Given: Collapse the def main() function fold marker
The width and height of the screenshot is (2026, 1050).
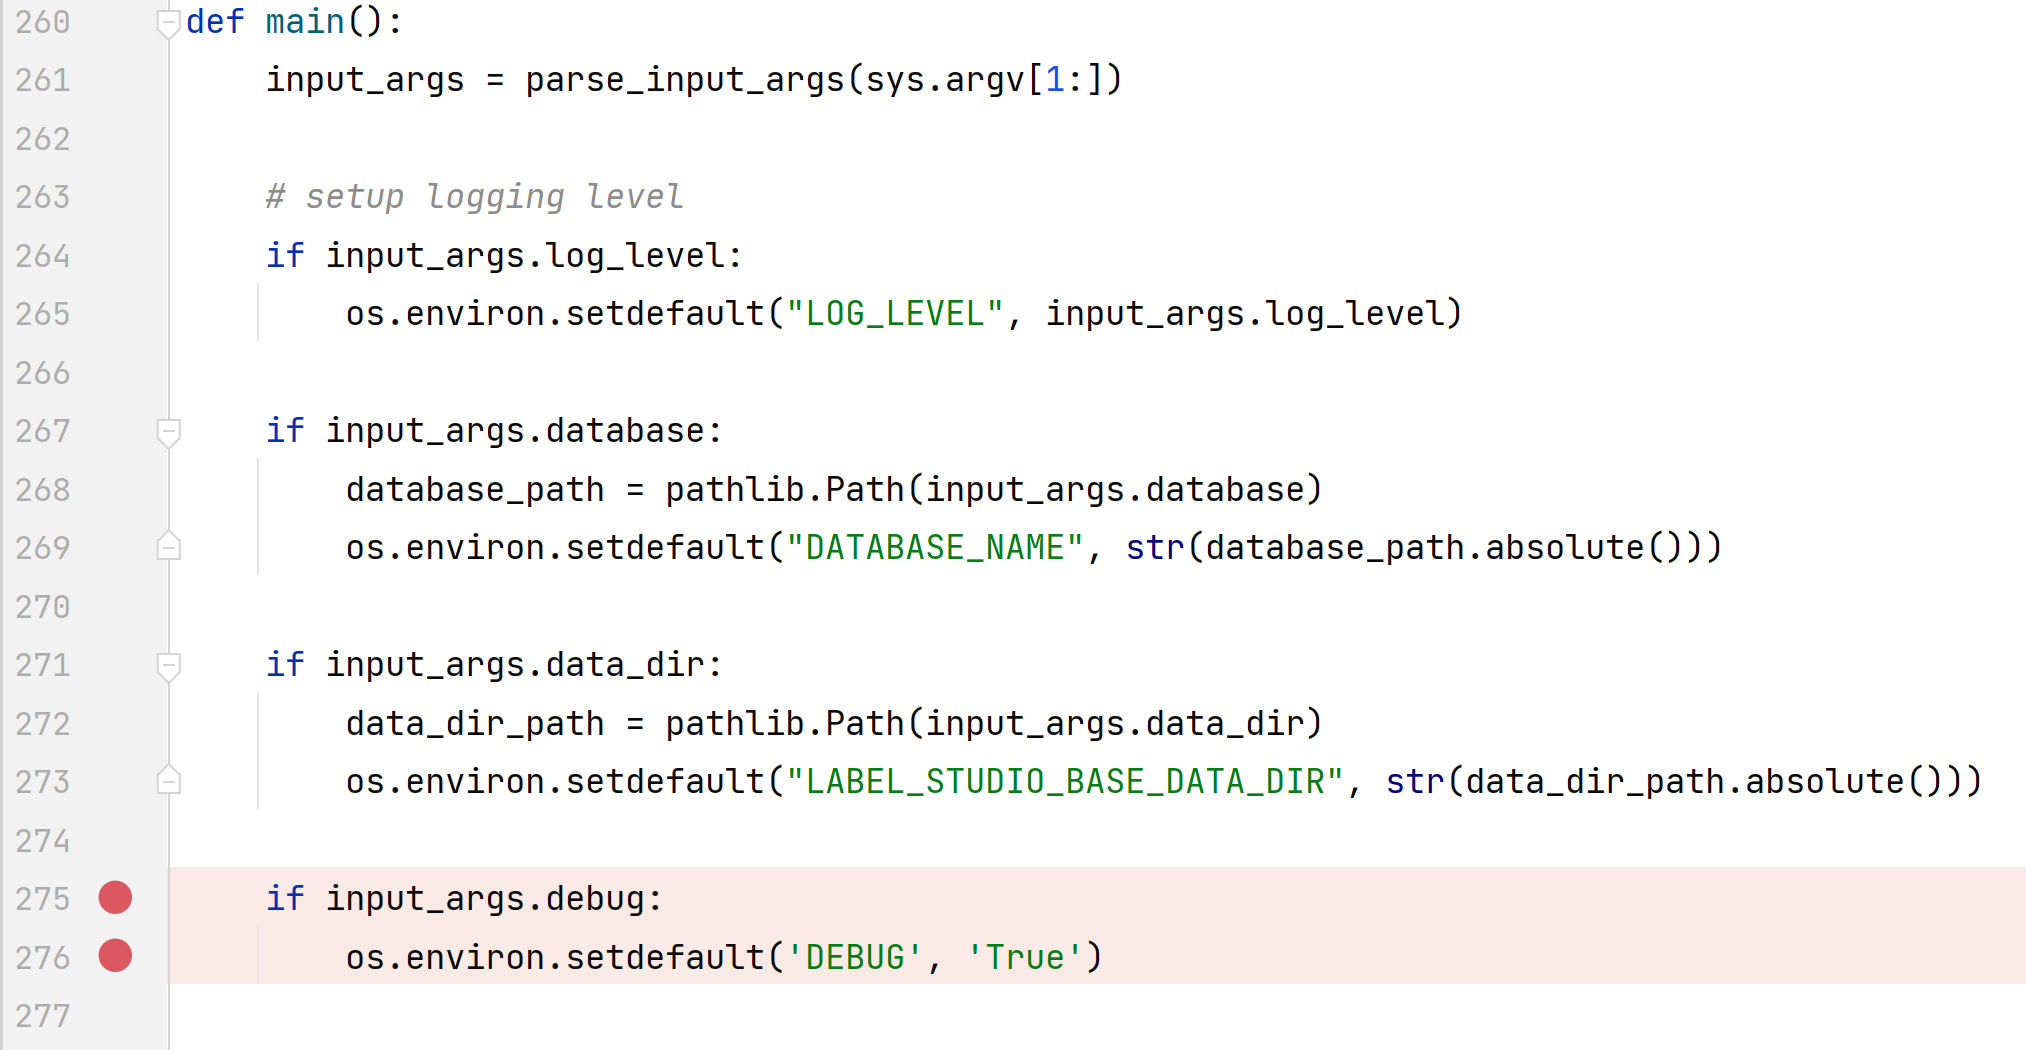Looking at the screenshot, I should 169,23.
